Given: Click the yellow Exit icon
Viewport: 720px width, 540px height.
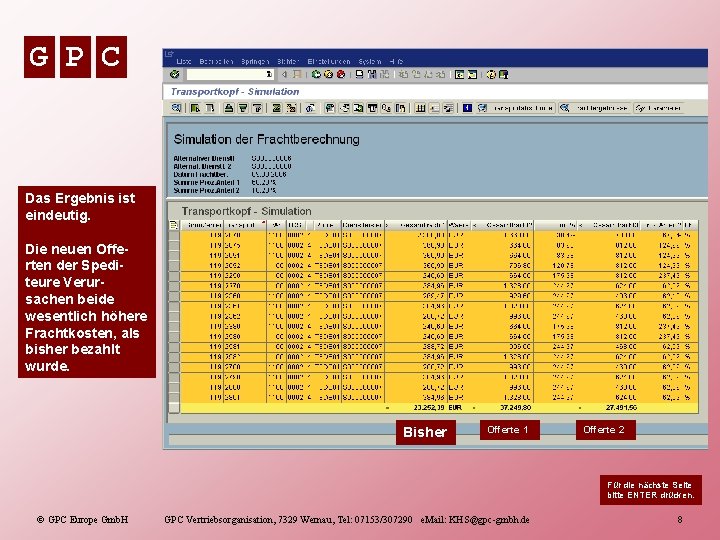Looking at the screenshot, I should tap(328, 74).
